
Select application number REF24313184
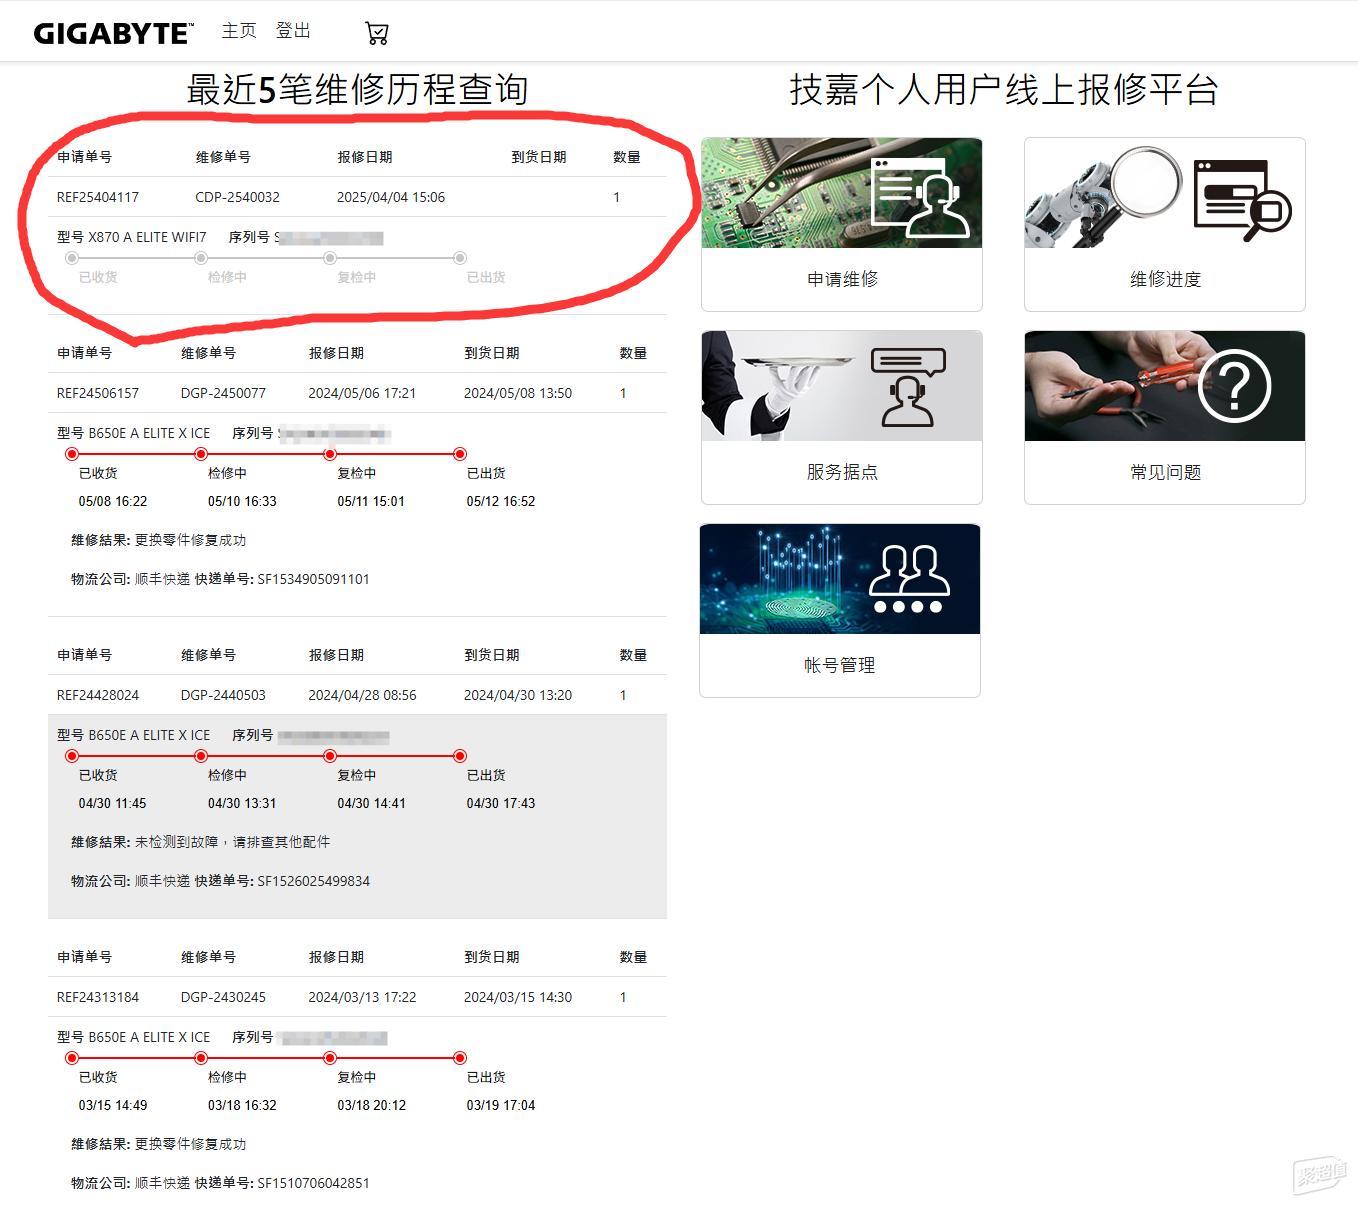click(98, 997)
